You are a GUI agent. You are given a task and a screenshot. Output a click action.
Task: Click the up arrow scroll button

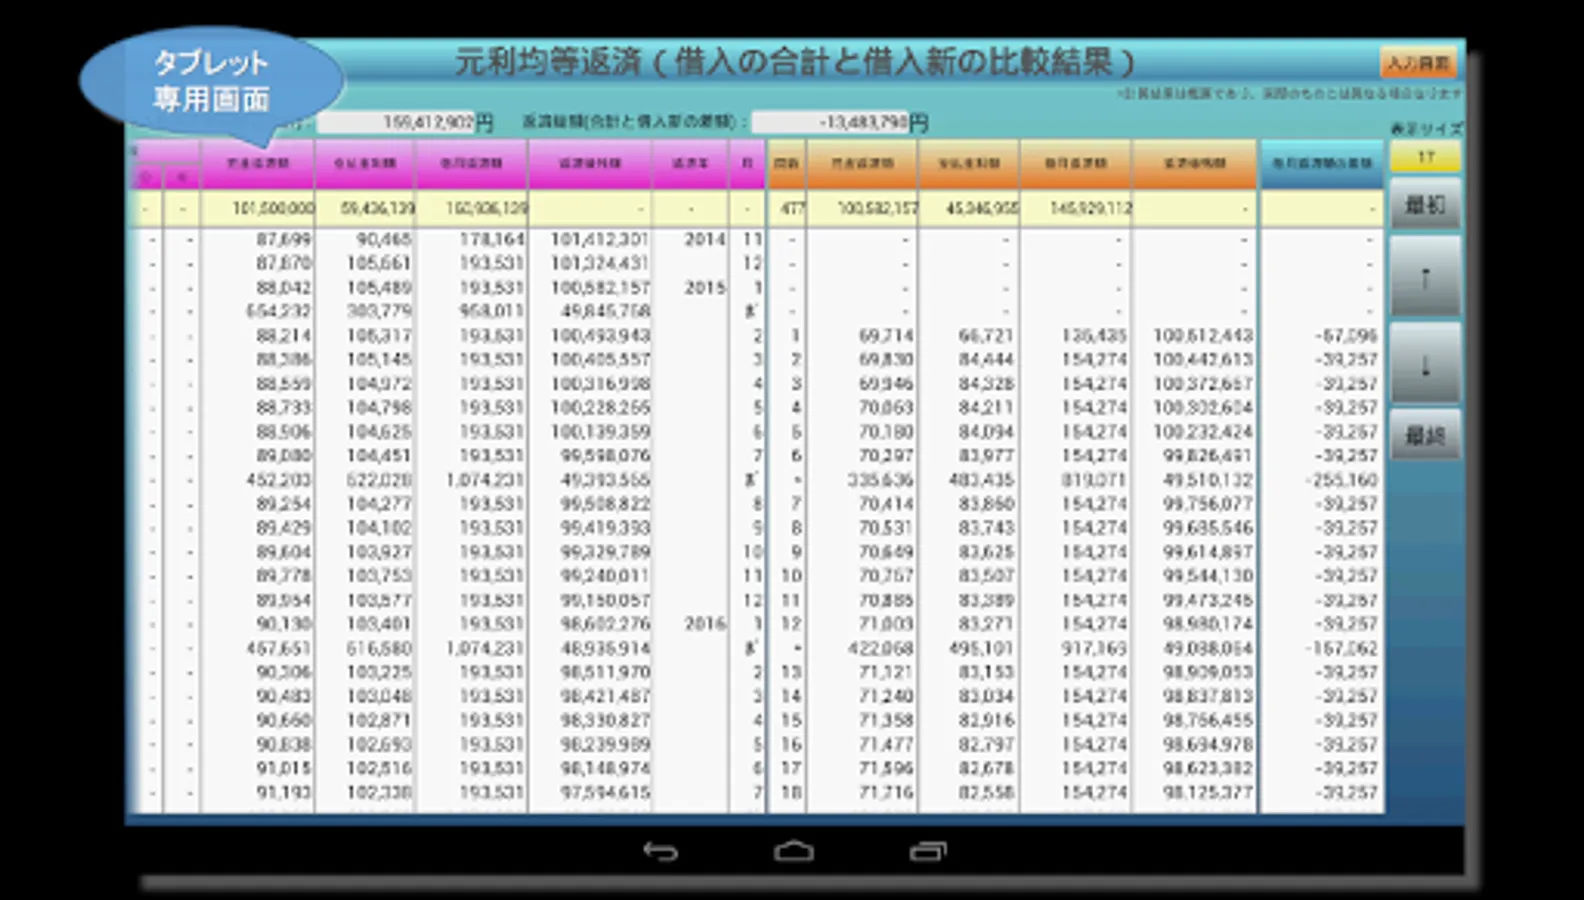(x=1425, y=278)
